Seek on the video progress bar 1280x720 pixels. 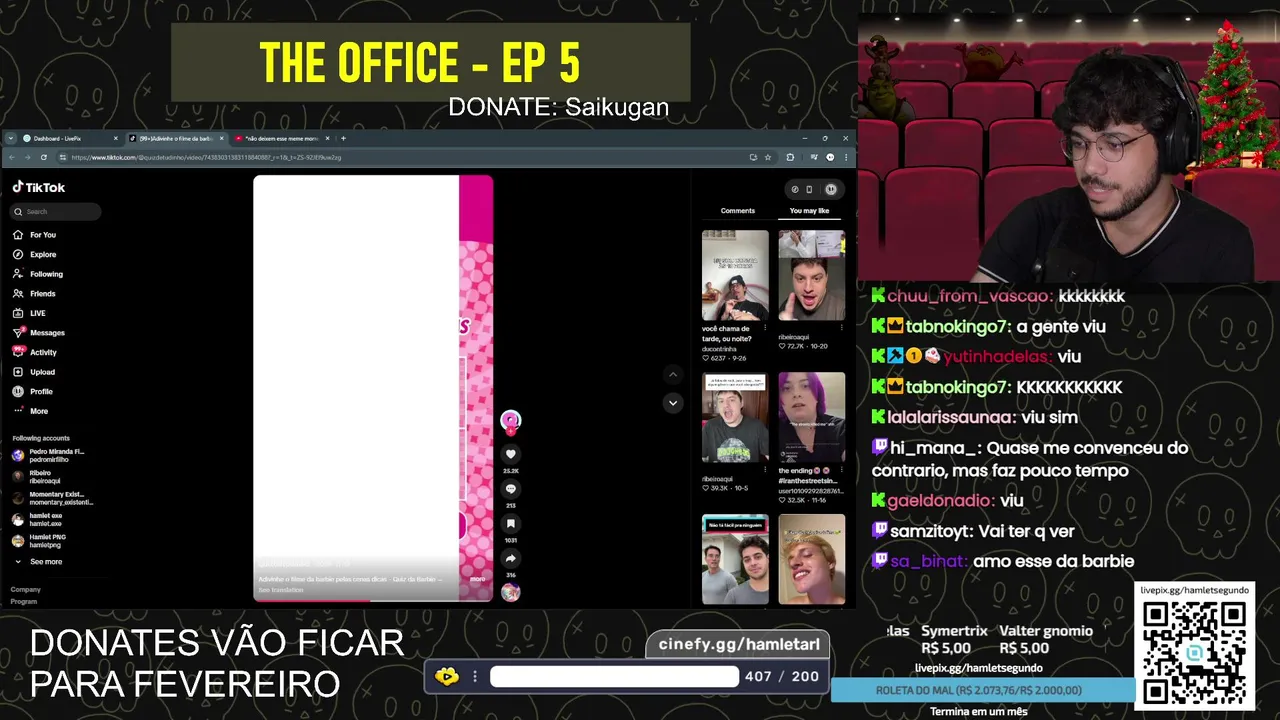coord(373,600)
